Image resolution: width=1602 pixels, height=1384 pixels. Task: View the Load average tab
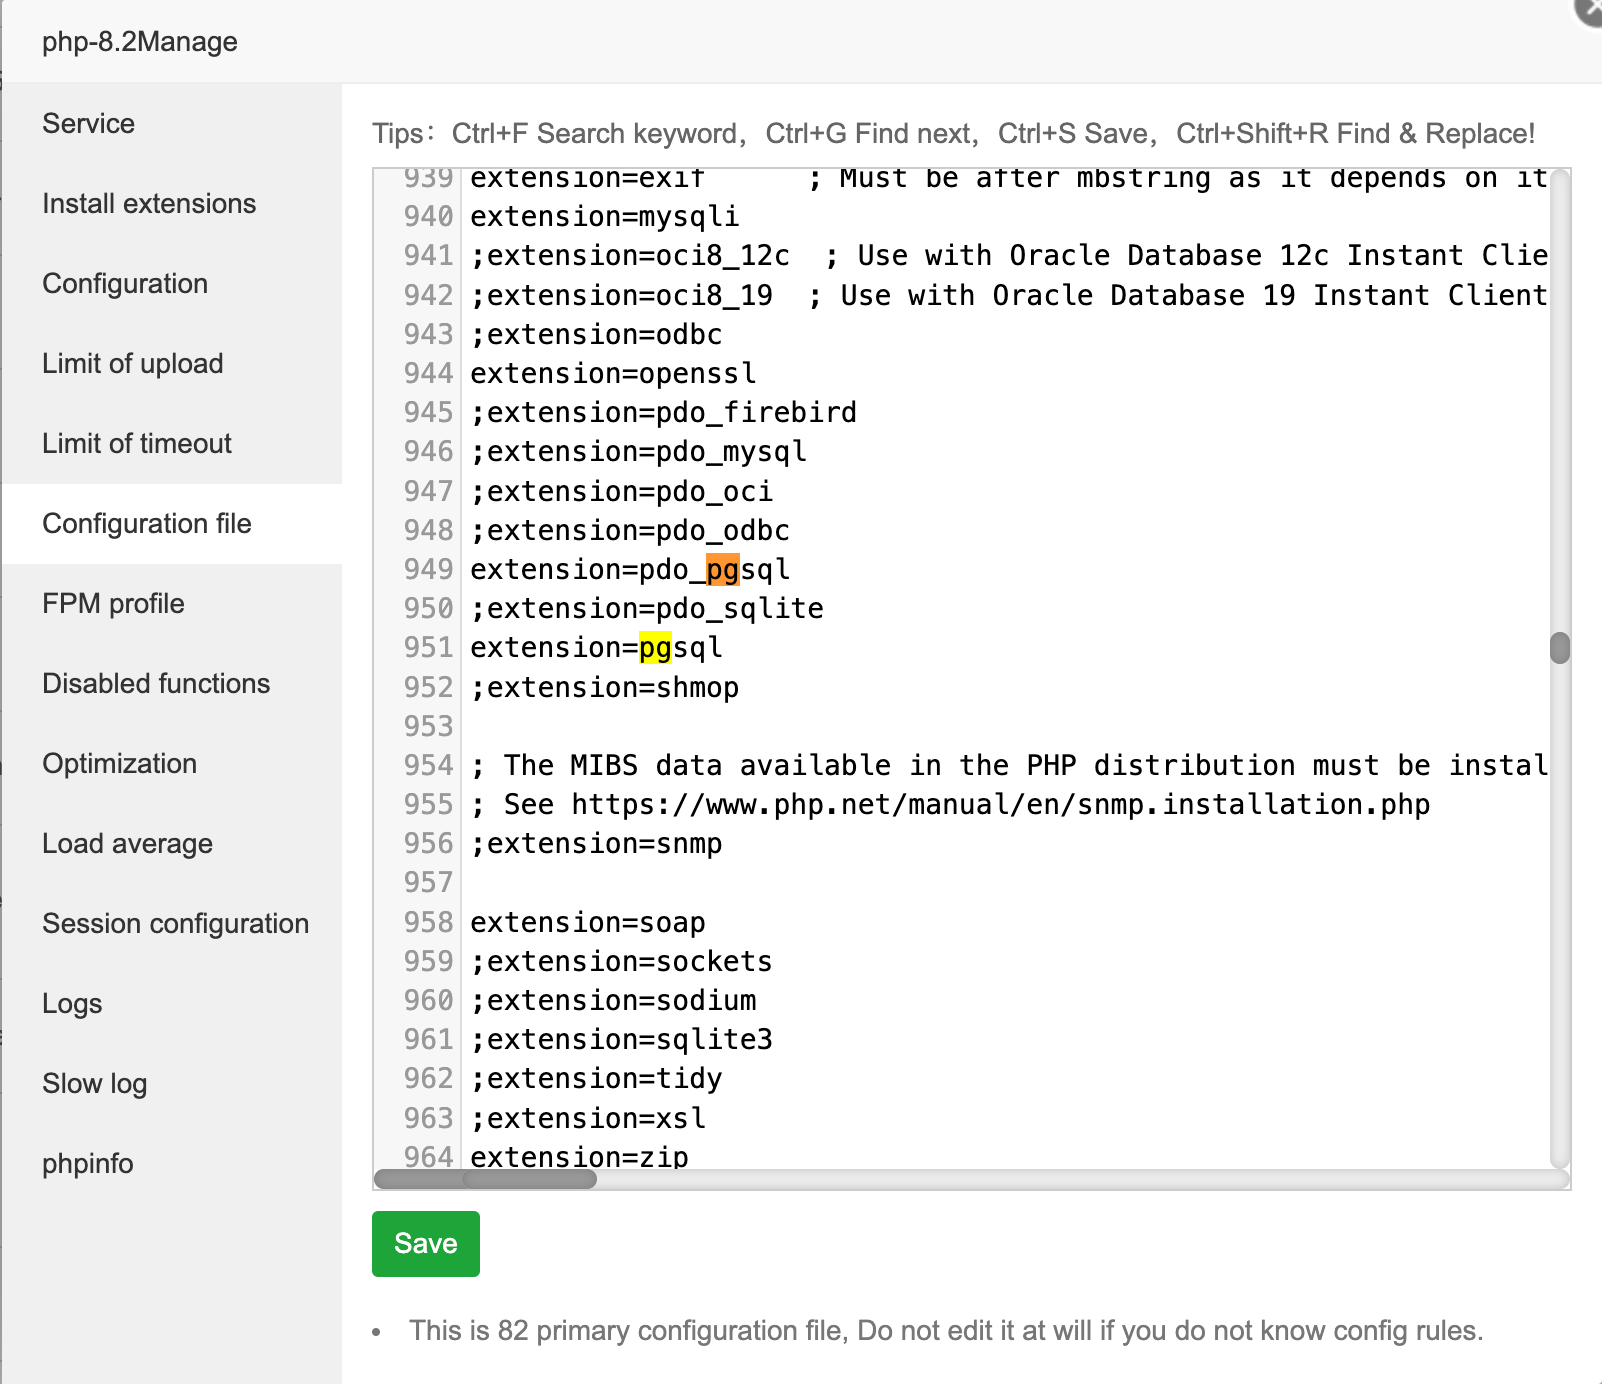point(127,844)
